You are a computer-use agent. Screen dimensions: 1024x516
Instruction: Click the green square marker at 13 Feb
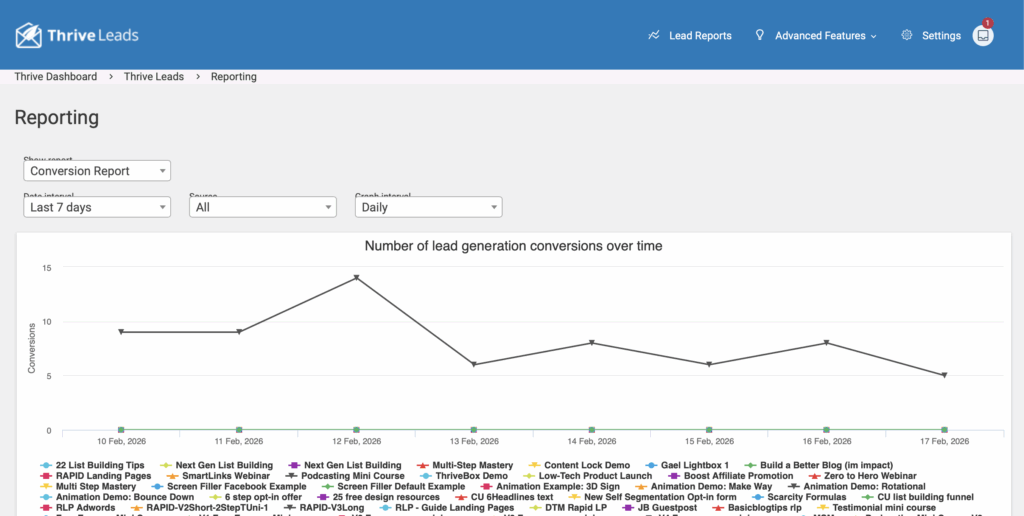click(473, 430)
